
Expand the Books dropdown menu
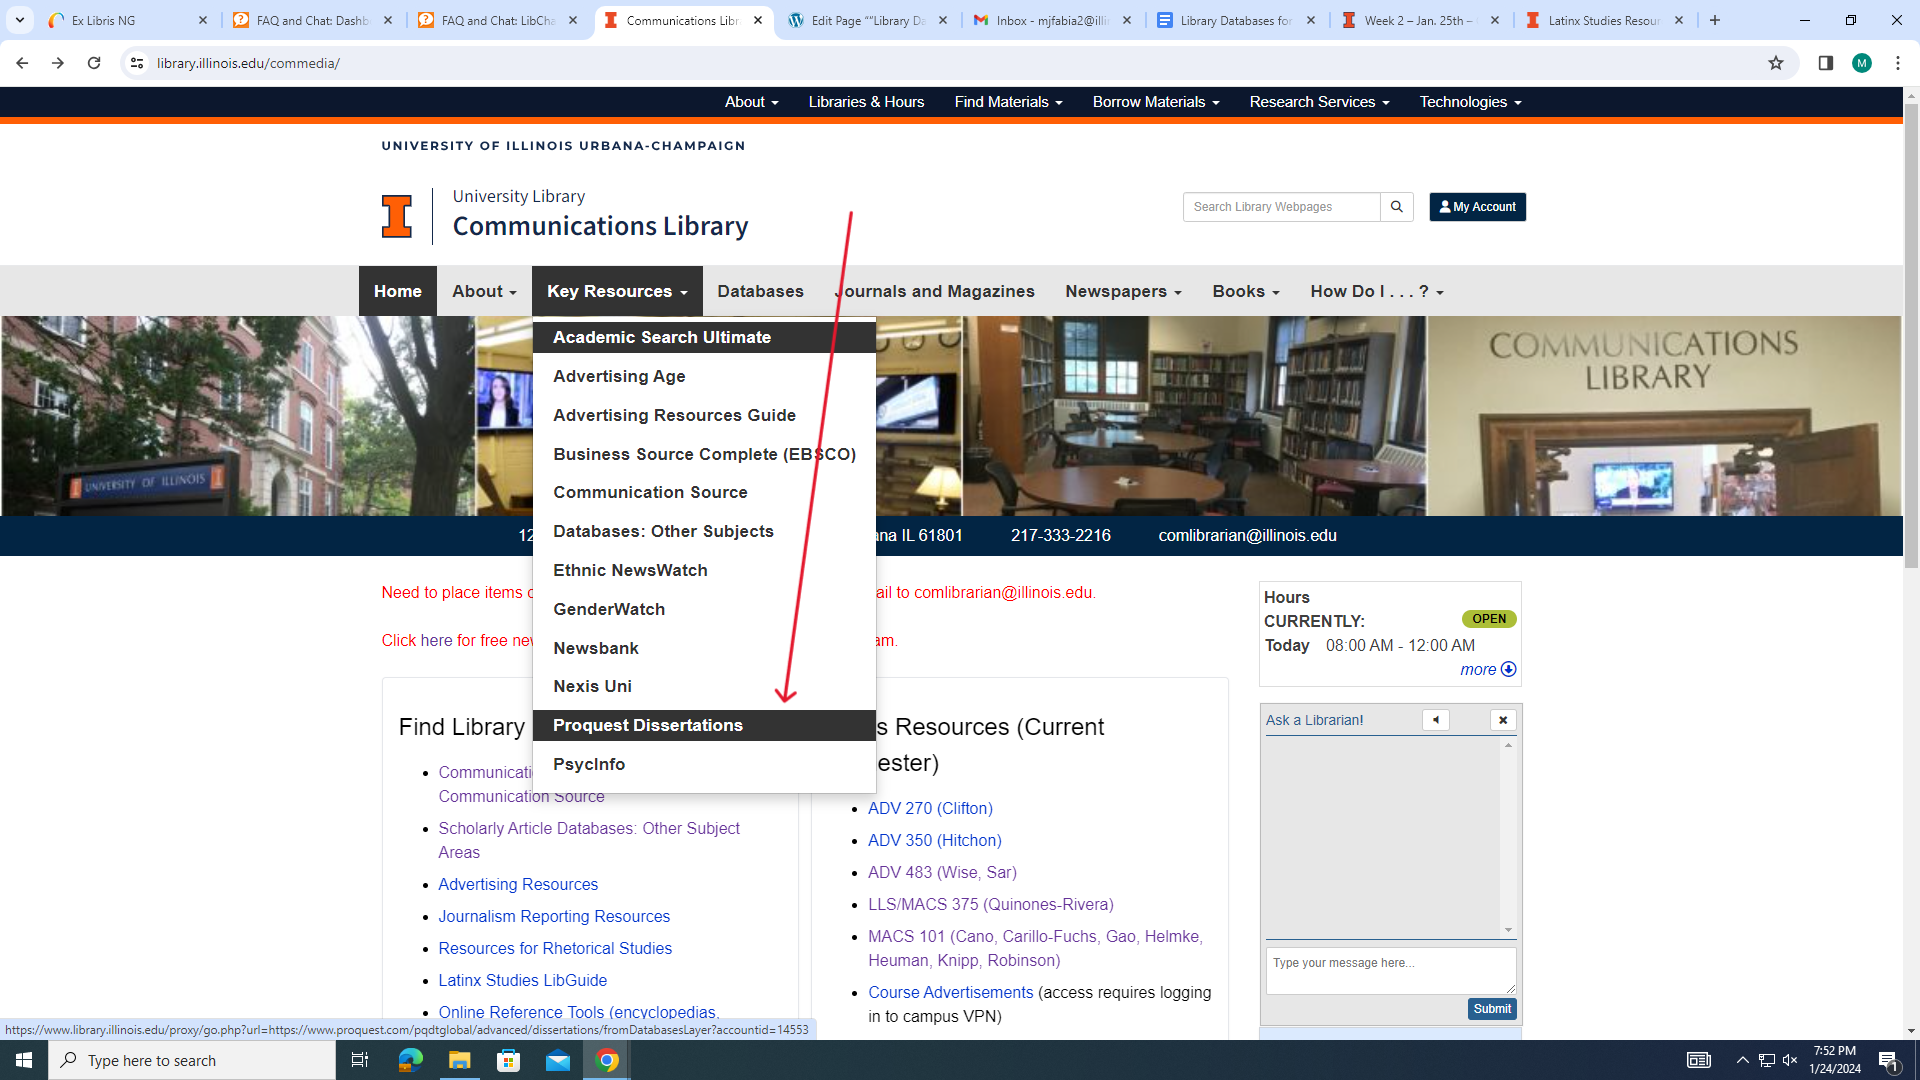pos(1245,291)
